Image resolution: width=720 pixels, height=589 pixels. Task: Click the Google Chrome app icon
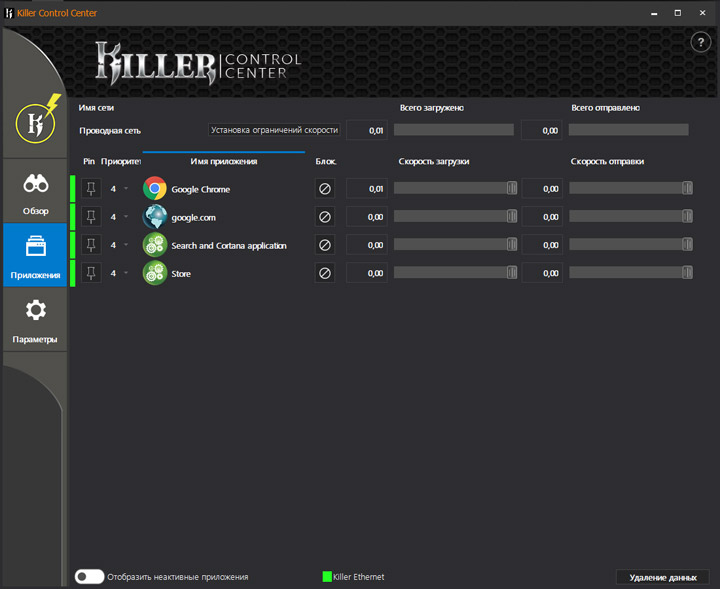(155, 188)
